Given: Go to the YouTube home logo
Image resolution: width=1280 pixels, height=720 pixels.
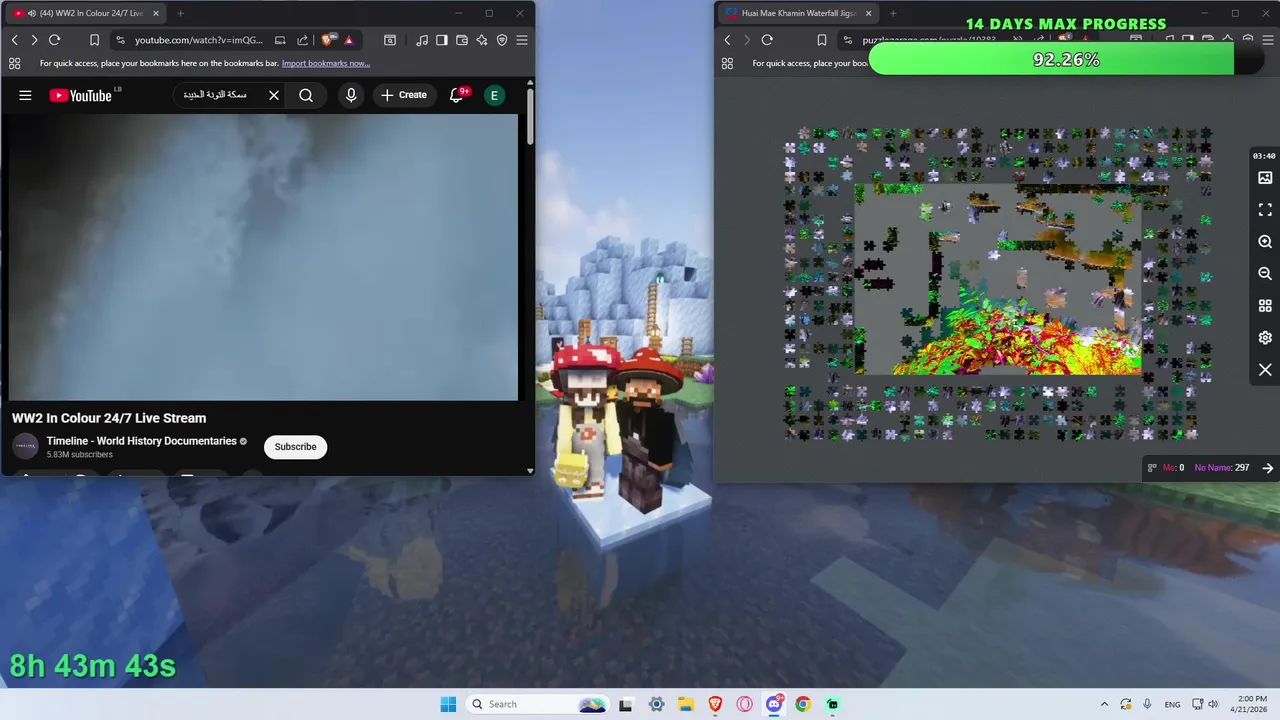Looking at the screenshot, I should coord(80,95).
